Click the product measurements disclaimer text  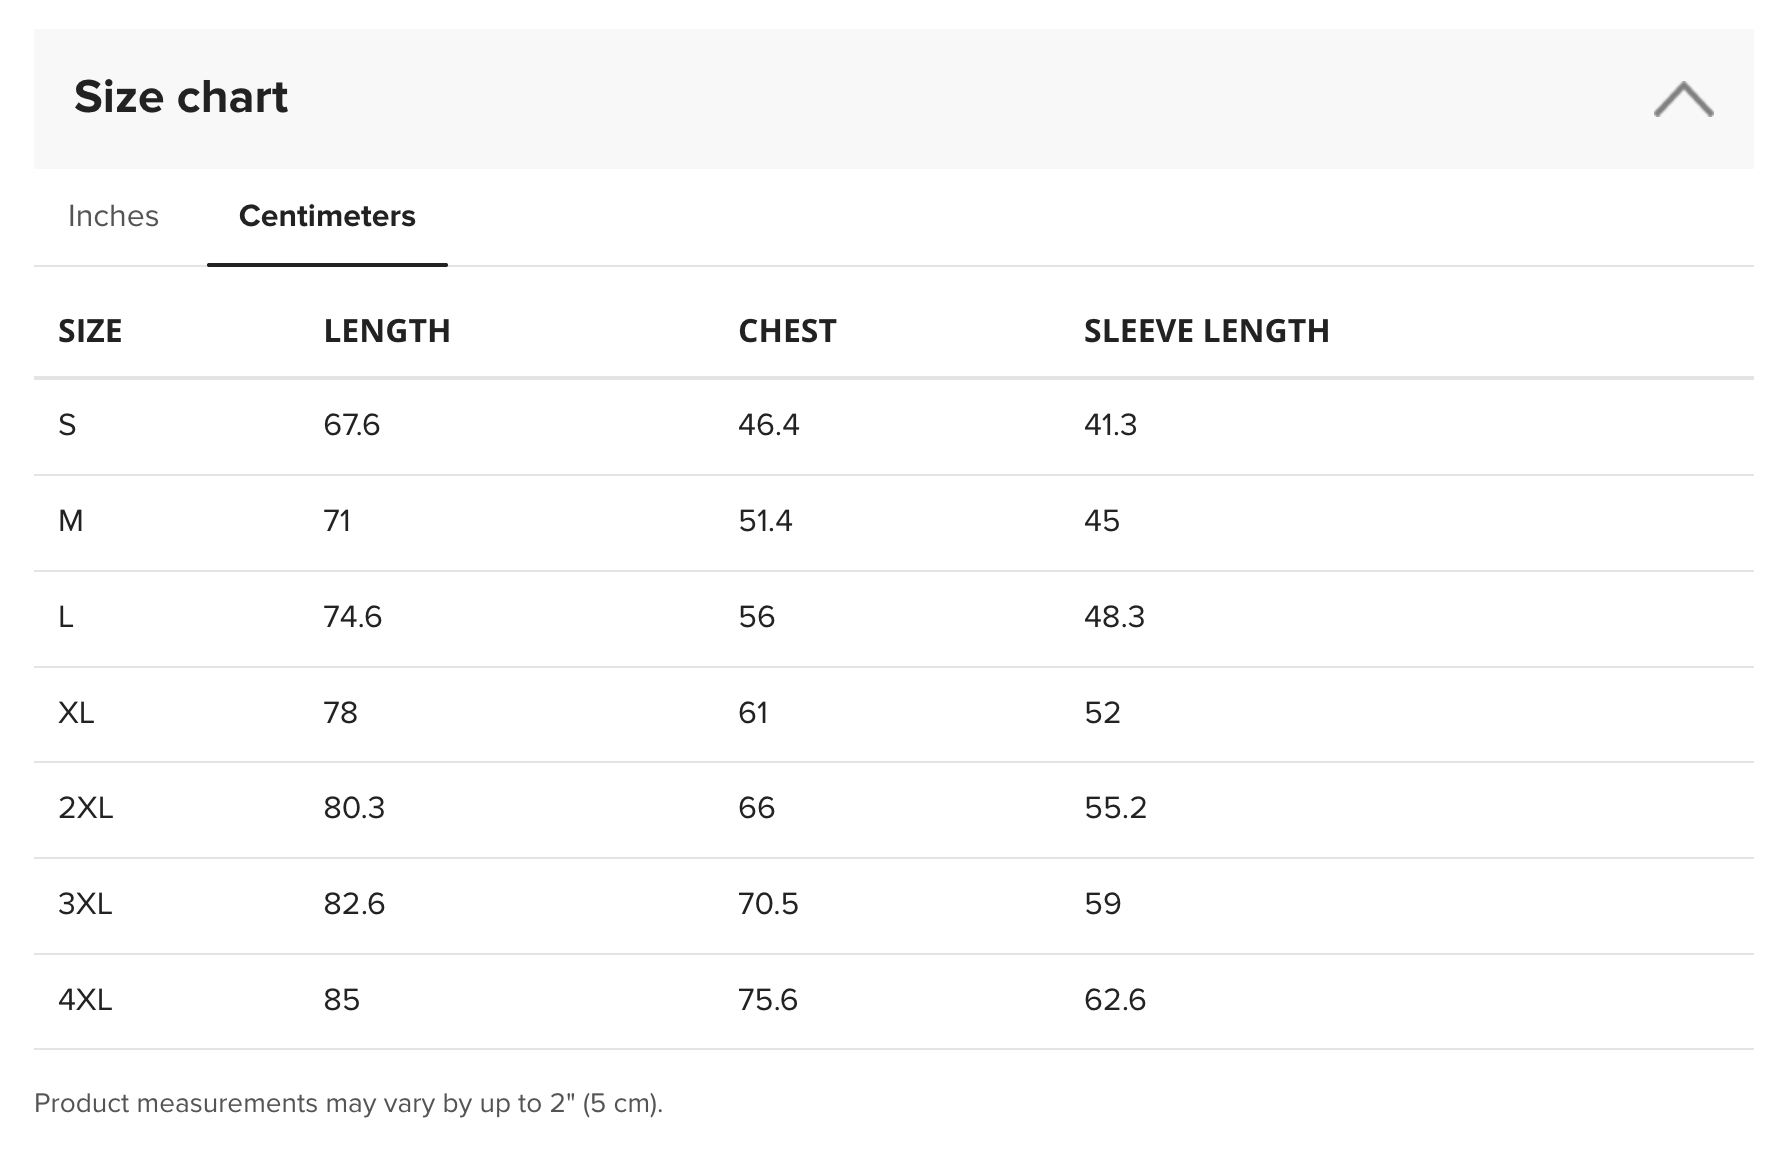tap(349, 1103)
